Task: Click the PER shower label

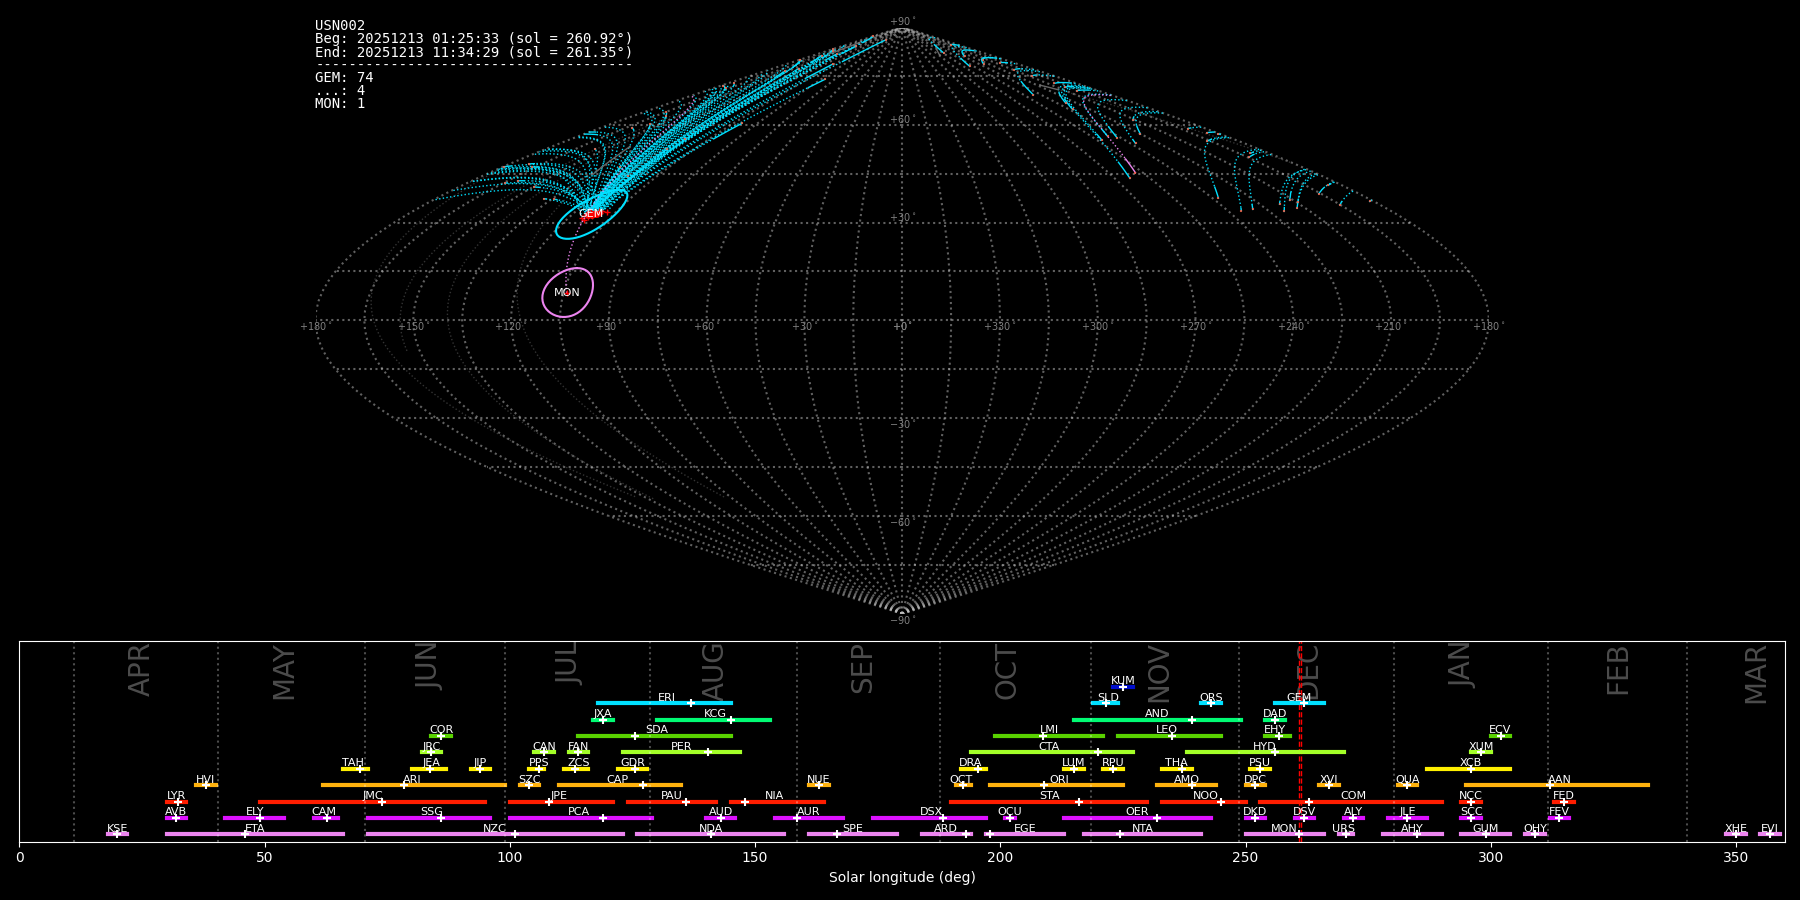Action: 681,747
